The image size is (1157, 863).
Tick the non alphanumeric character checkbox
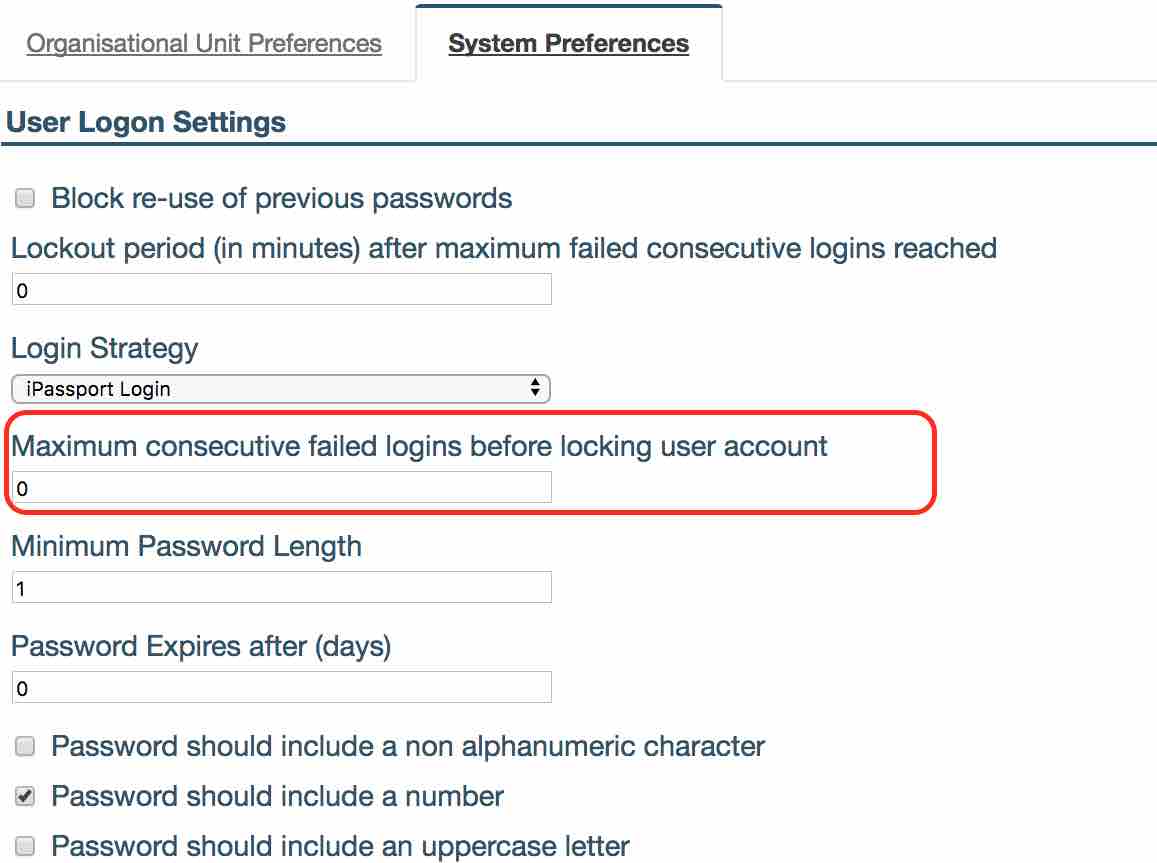click(x=25, y=746)
